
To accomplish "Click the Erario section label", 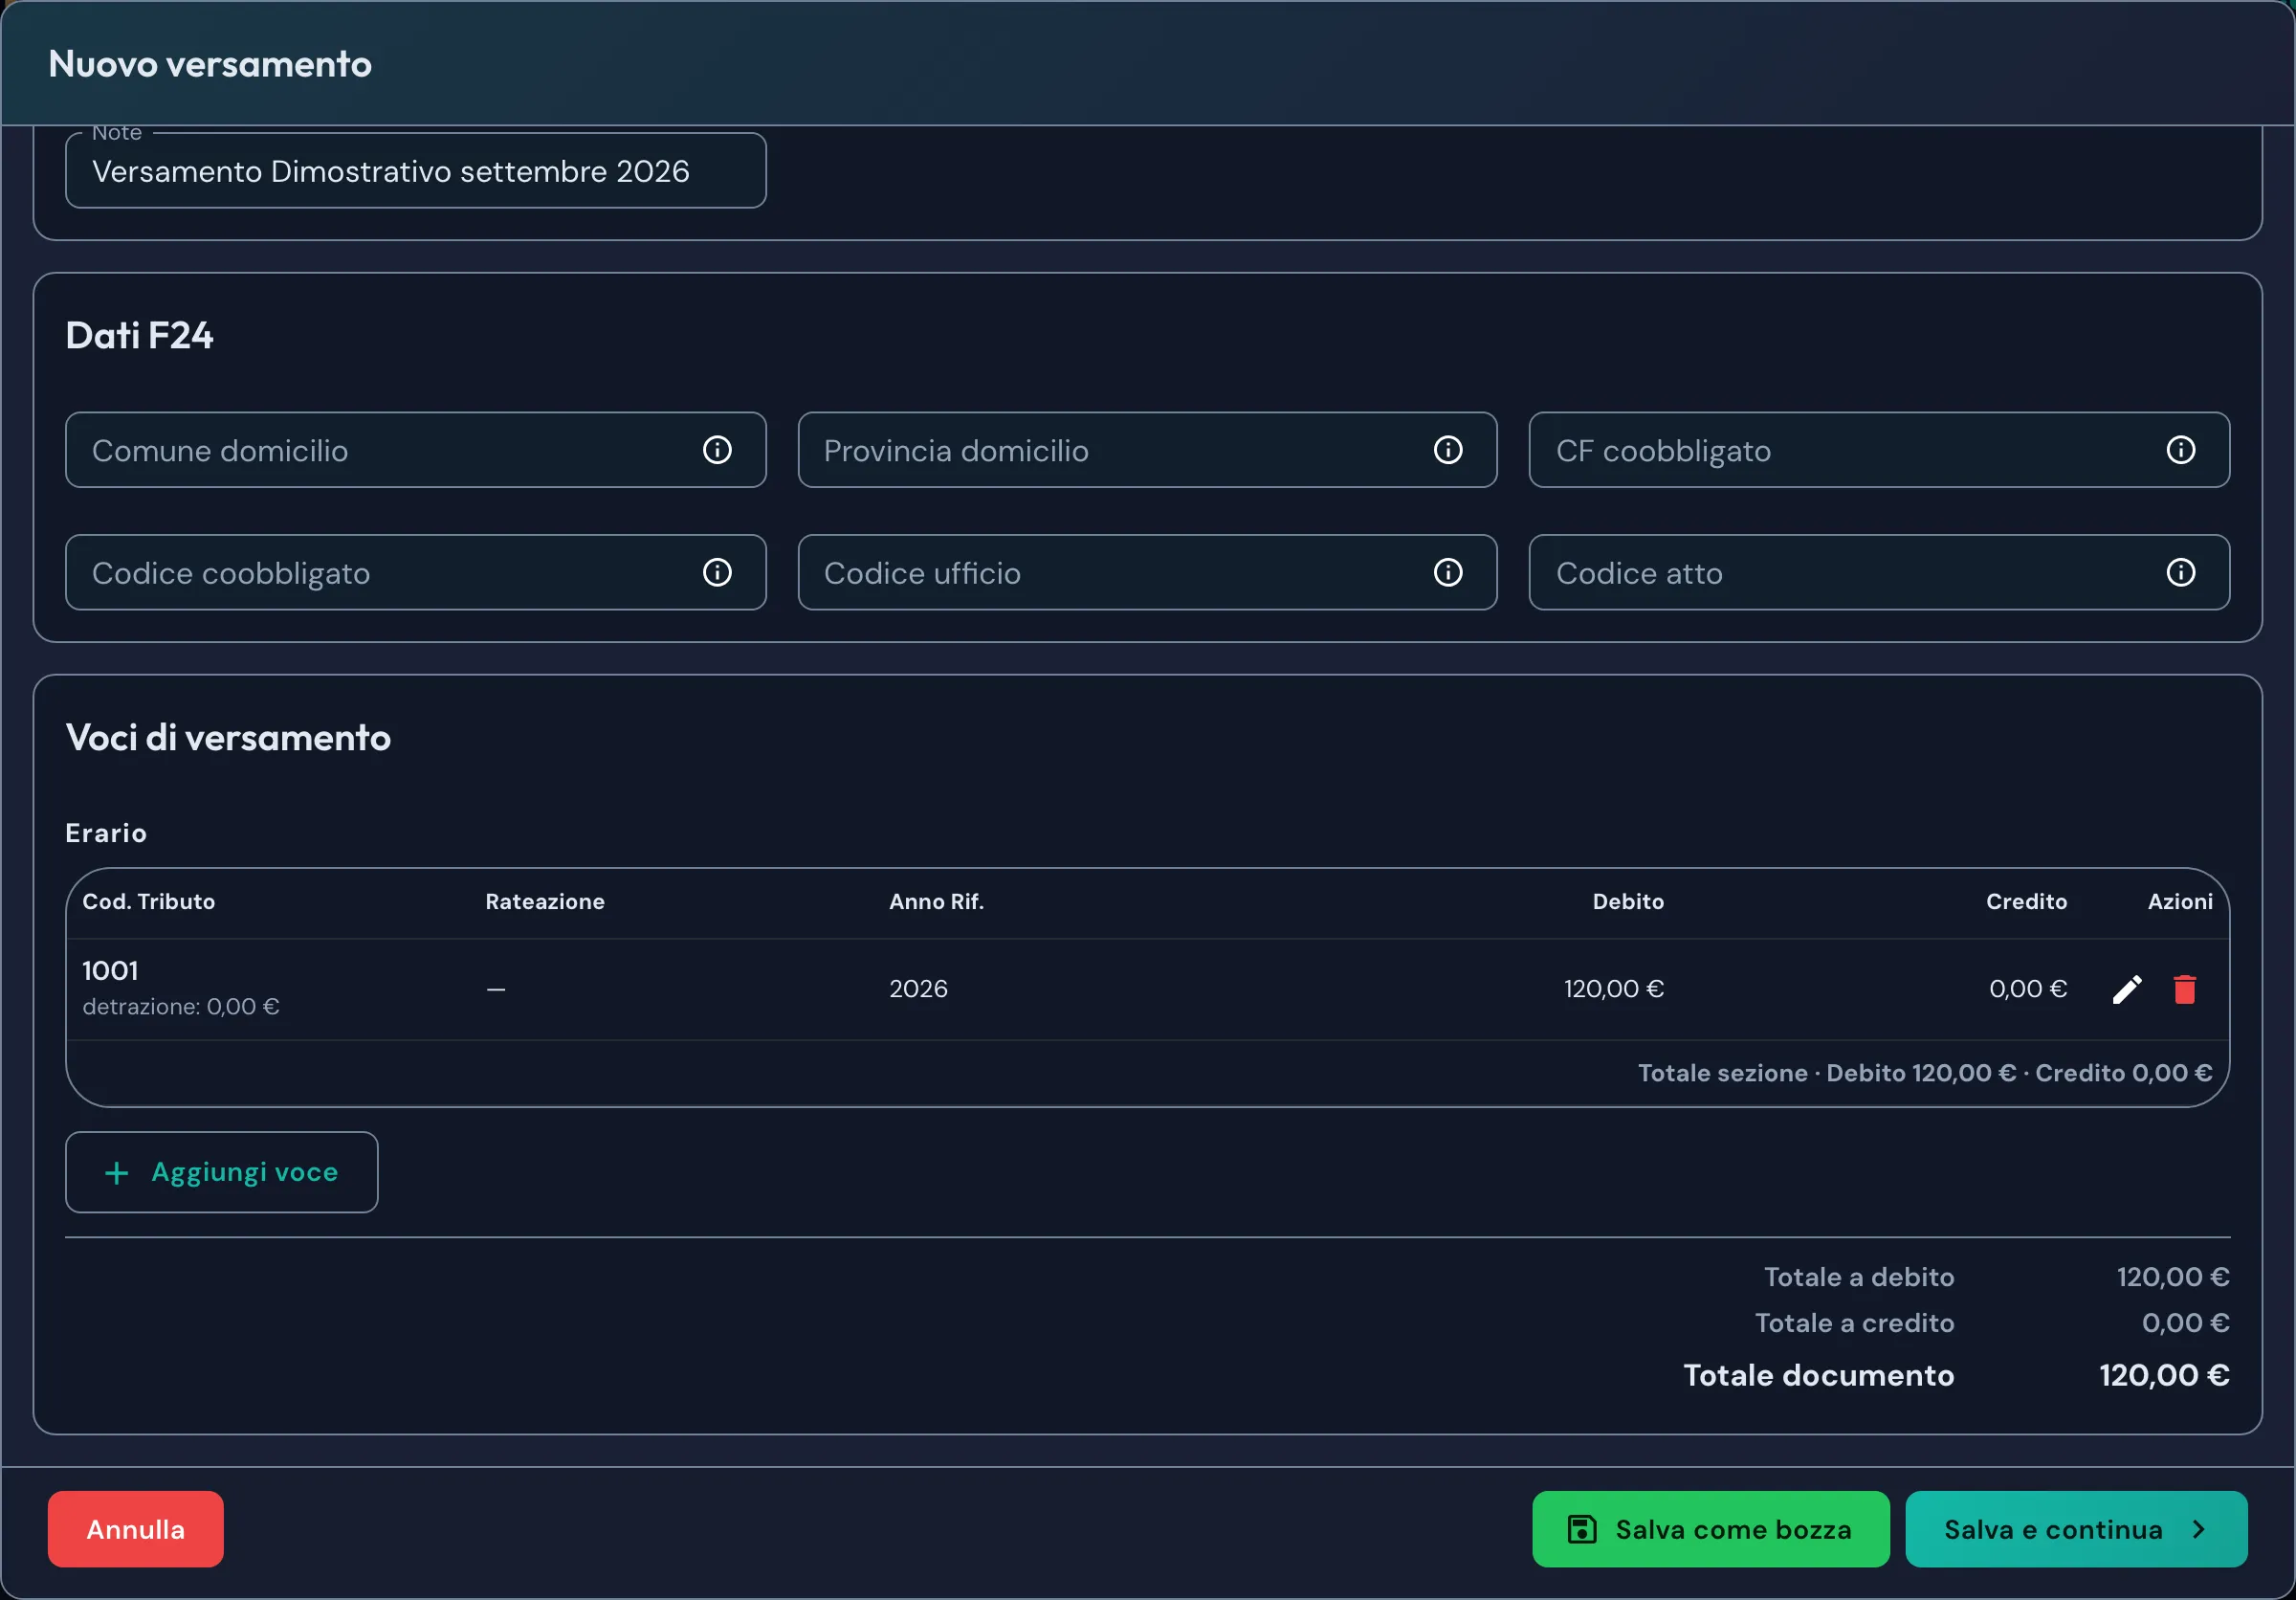I will [106, 833].
